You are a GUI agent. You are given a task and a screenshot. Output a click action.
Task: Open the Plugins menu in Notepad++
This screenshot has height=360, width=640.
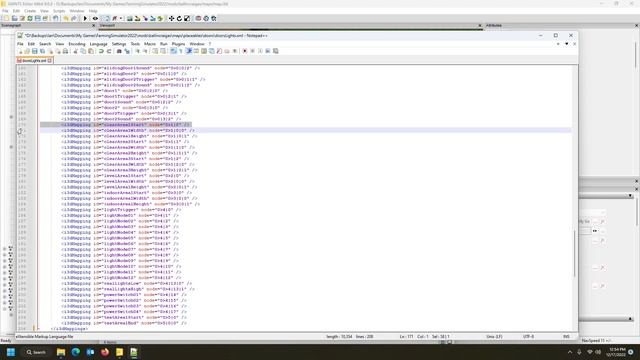click(x=178, y=44)
